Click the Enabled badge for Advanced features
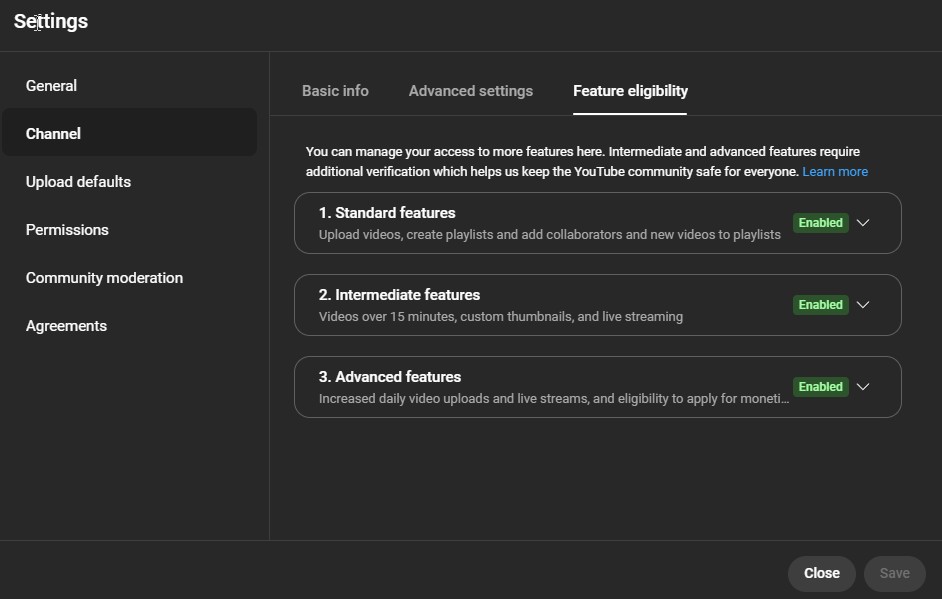 tap(820, 387)
